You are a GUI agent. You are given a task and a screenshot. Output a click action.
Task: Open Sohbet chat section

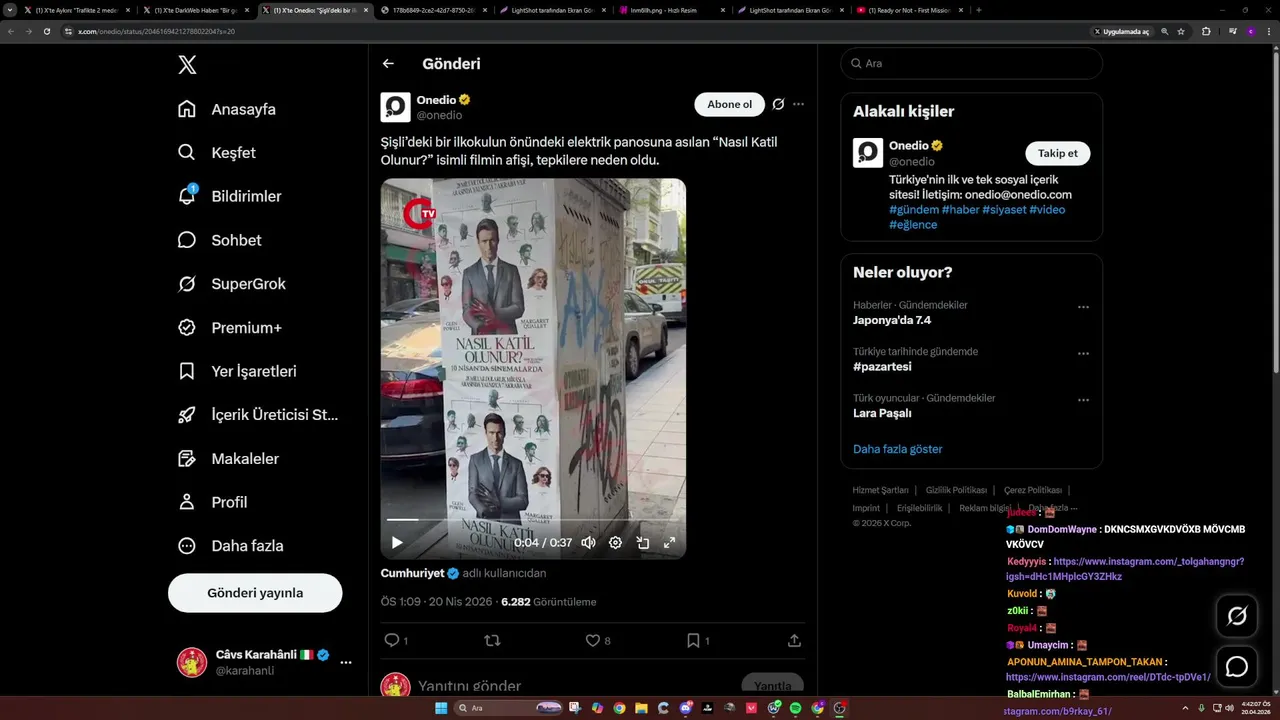[x=220, y=240]
